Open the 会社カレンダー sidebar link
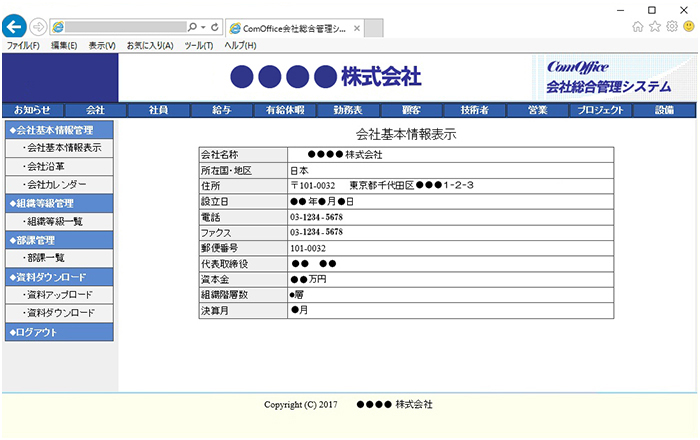The width and height of the screenshot is (700, 440). (x=57, y=185)
